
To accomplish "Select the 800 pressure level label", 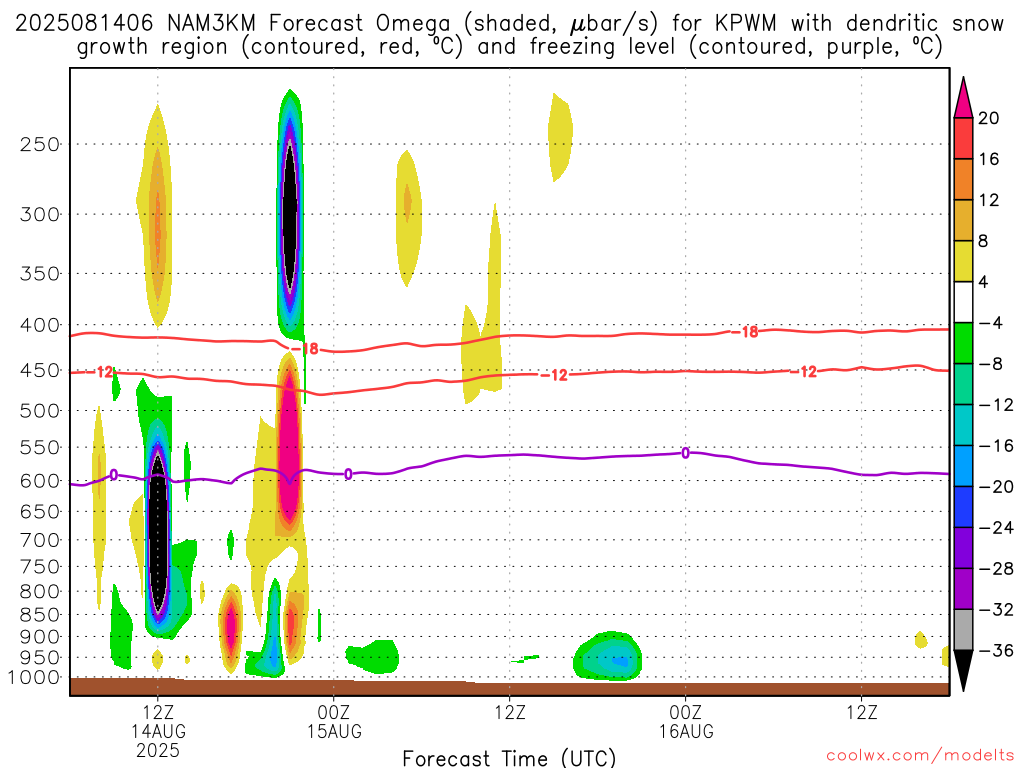I will pos(40,592).
